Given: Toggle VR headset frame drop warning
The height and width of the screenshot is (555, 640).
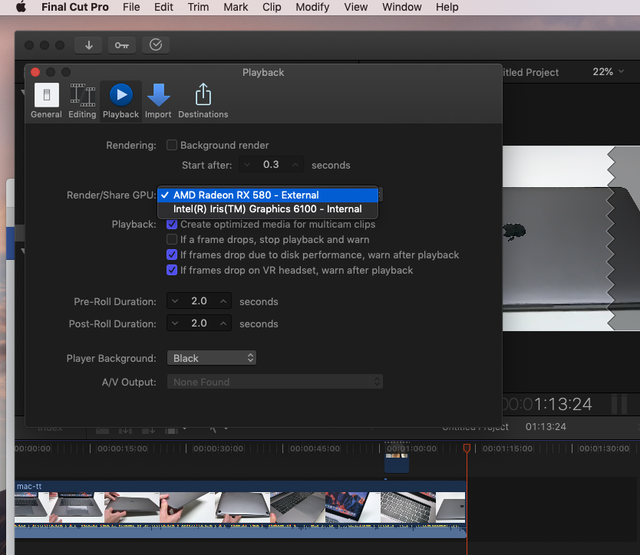Looking at the screenshot, I should pos(172,270).
